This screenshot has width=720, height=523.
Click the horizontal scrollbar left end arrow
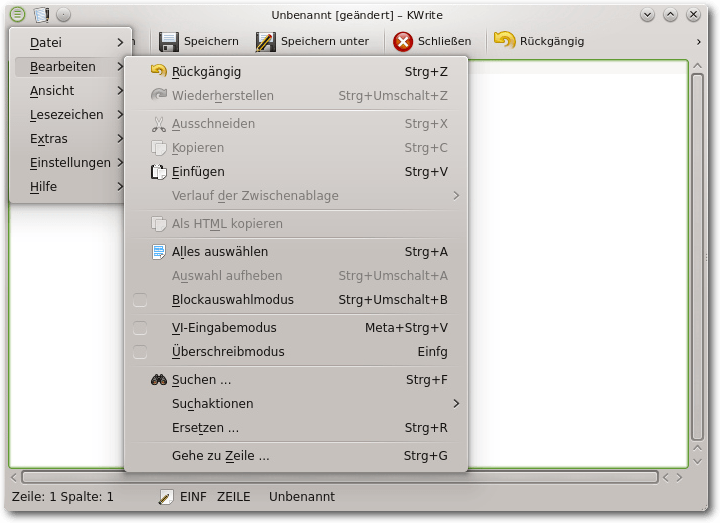pyautogui.click(x=14, y=478)
